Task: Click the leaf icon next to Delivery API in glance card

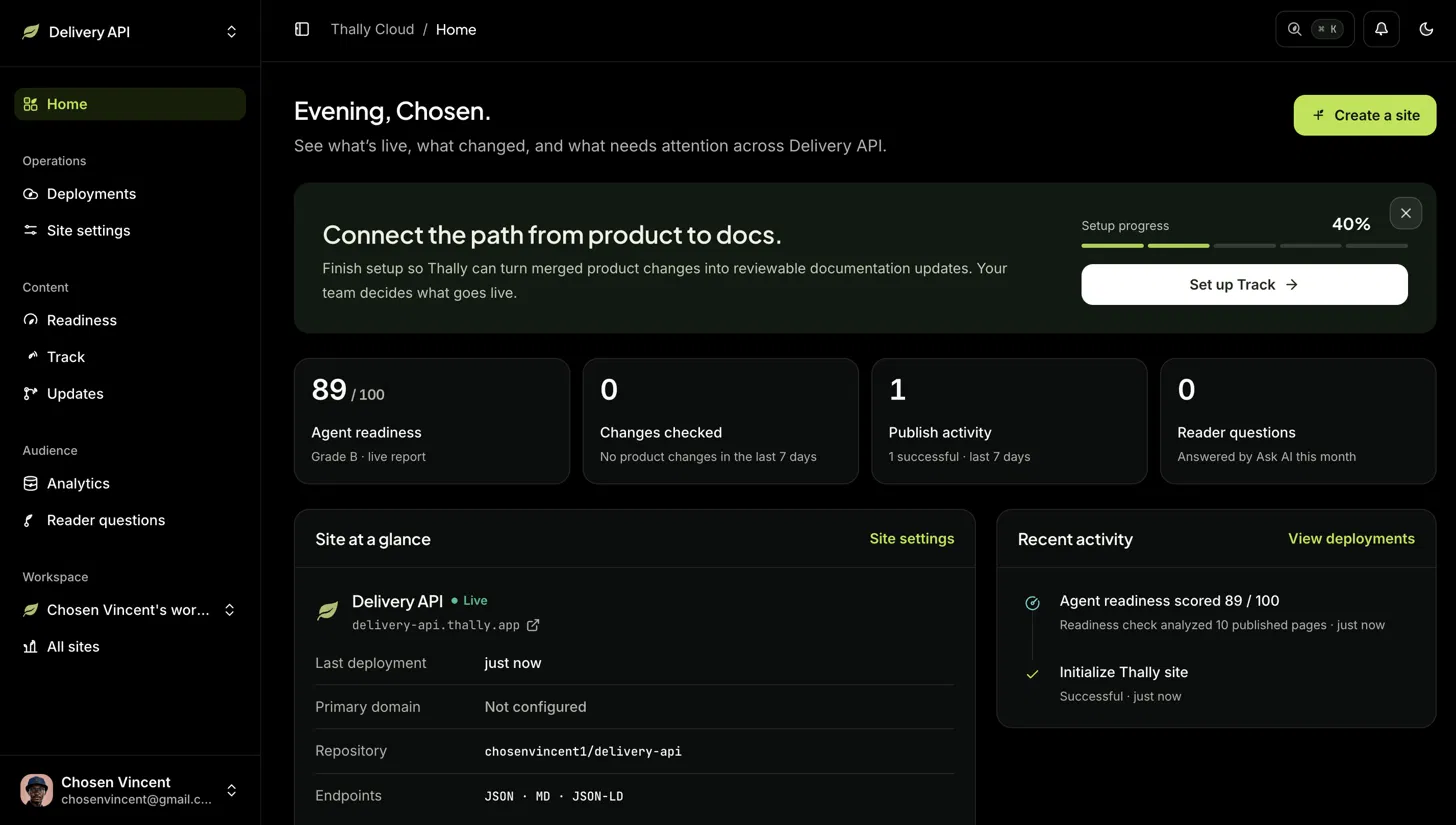Action: tap(327, 611)
